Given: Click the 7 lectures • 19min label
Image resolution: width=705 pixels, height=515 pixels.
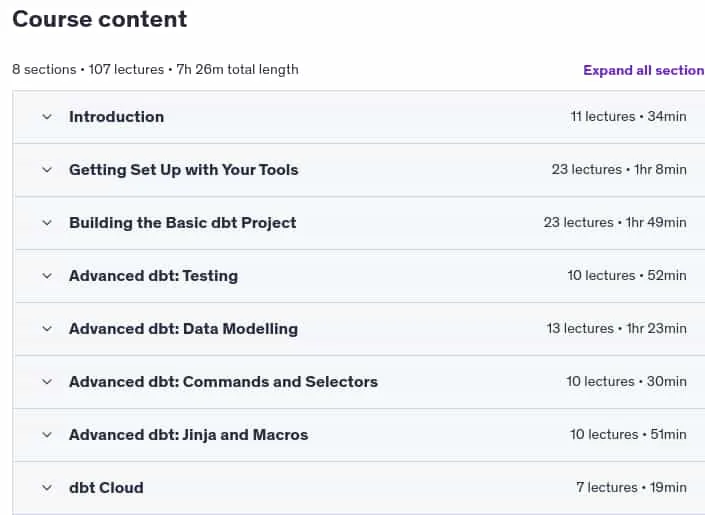Looking at the screenshot, I should (x=631, y=487).
